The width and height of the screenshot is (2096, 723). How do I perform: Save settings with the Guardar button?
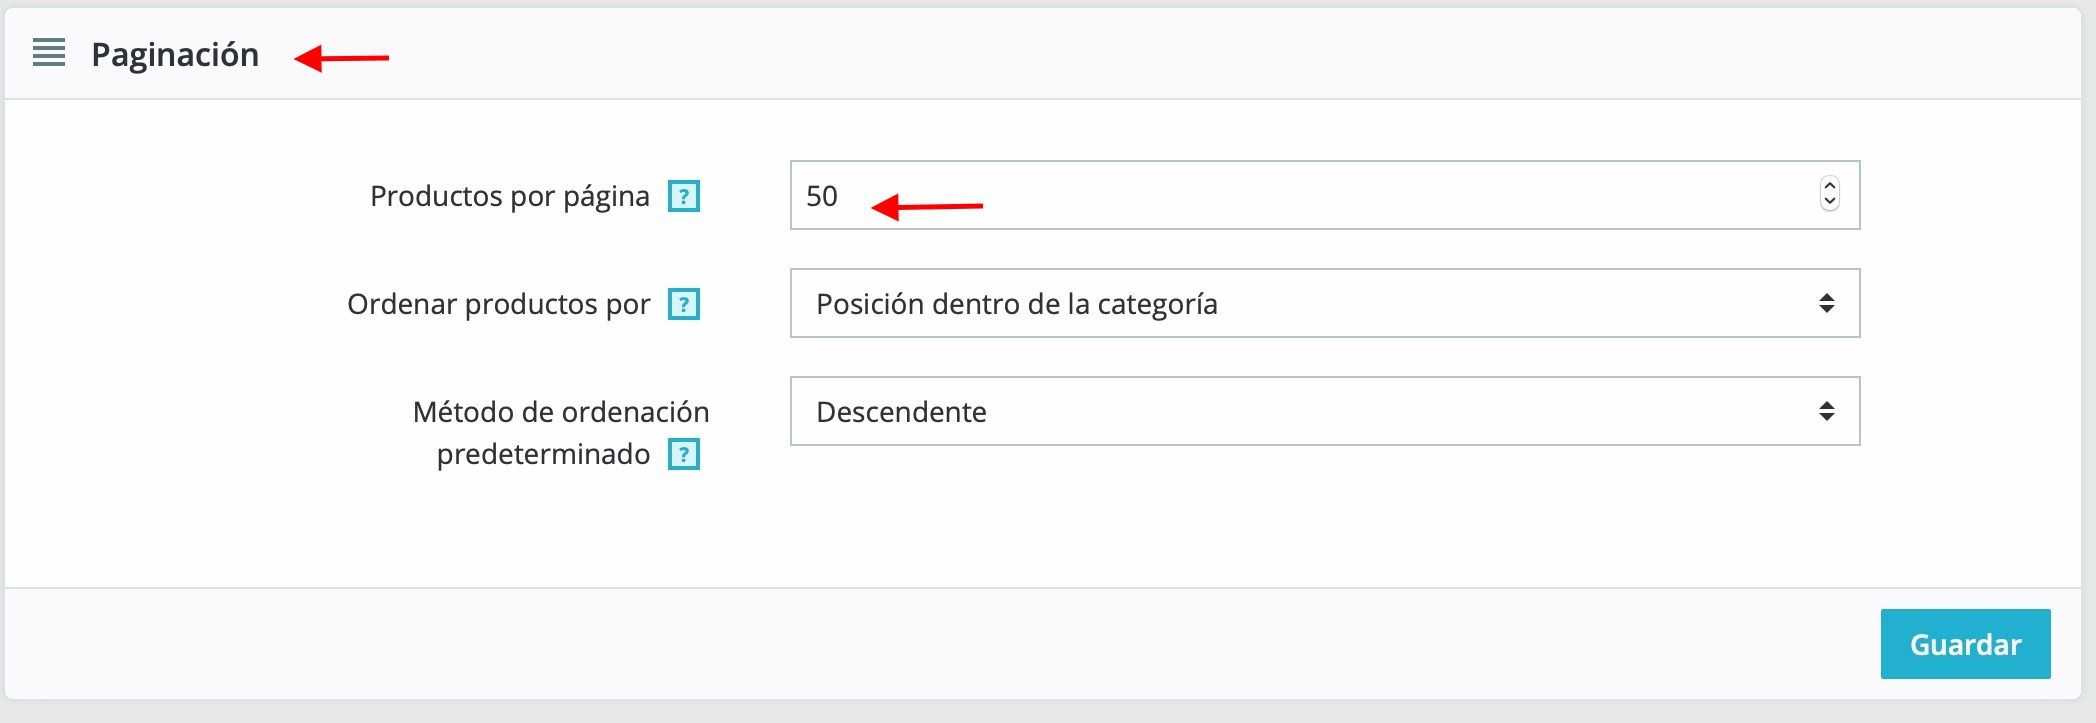(1965, 644)
